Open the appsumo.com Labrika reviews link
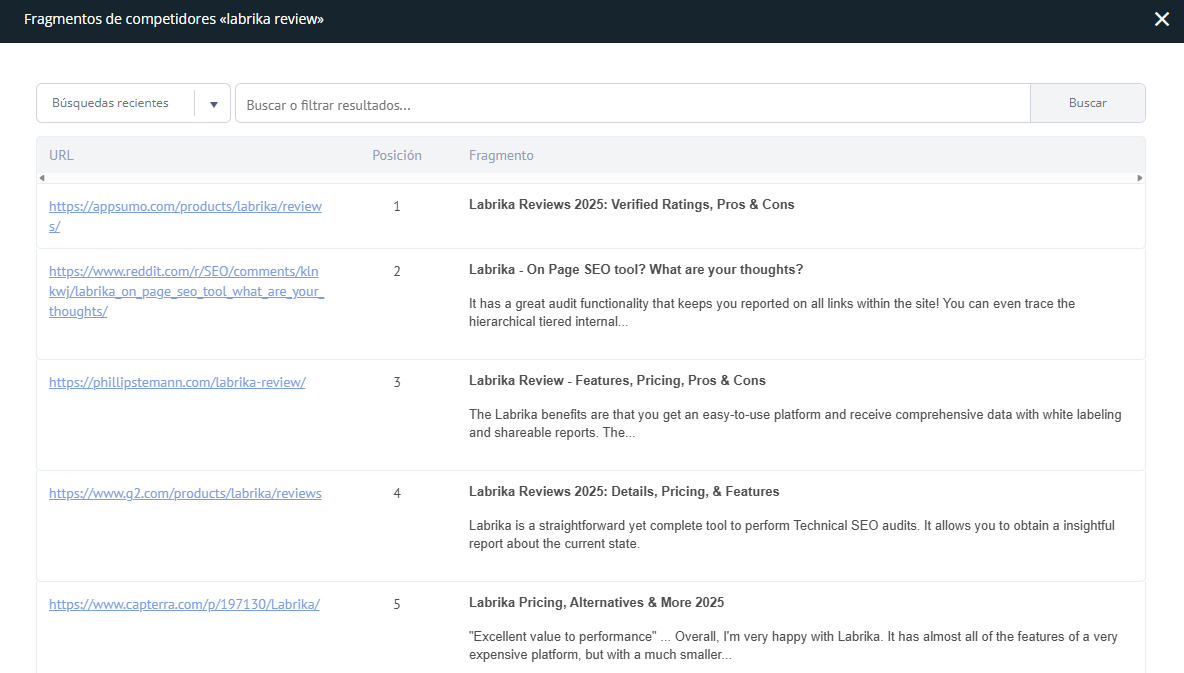 (x=185, y=216)
